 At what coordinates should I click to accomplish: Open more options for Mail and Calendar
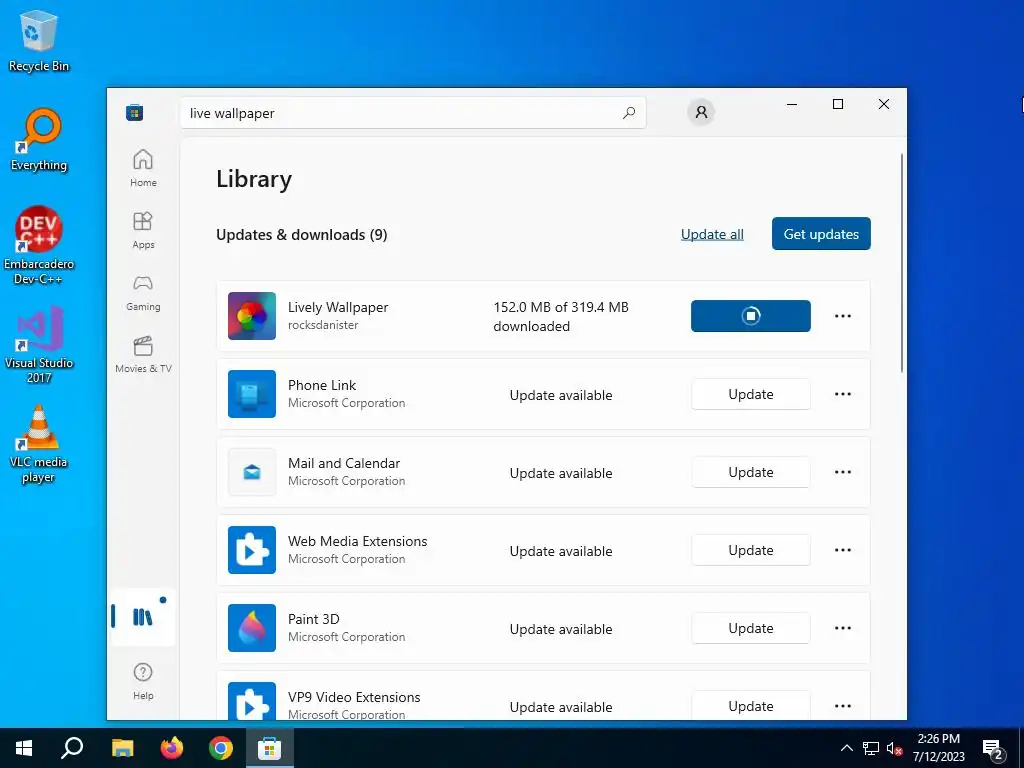click(x=842, y=472)
